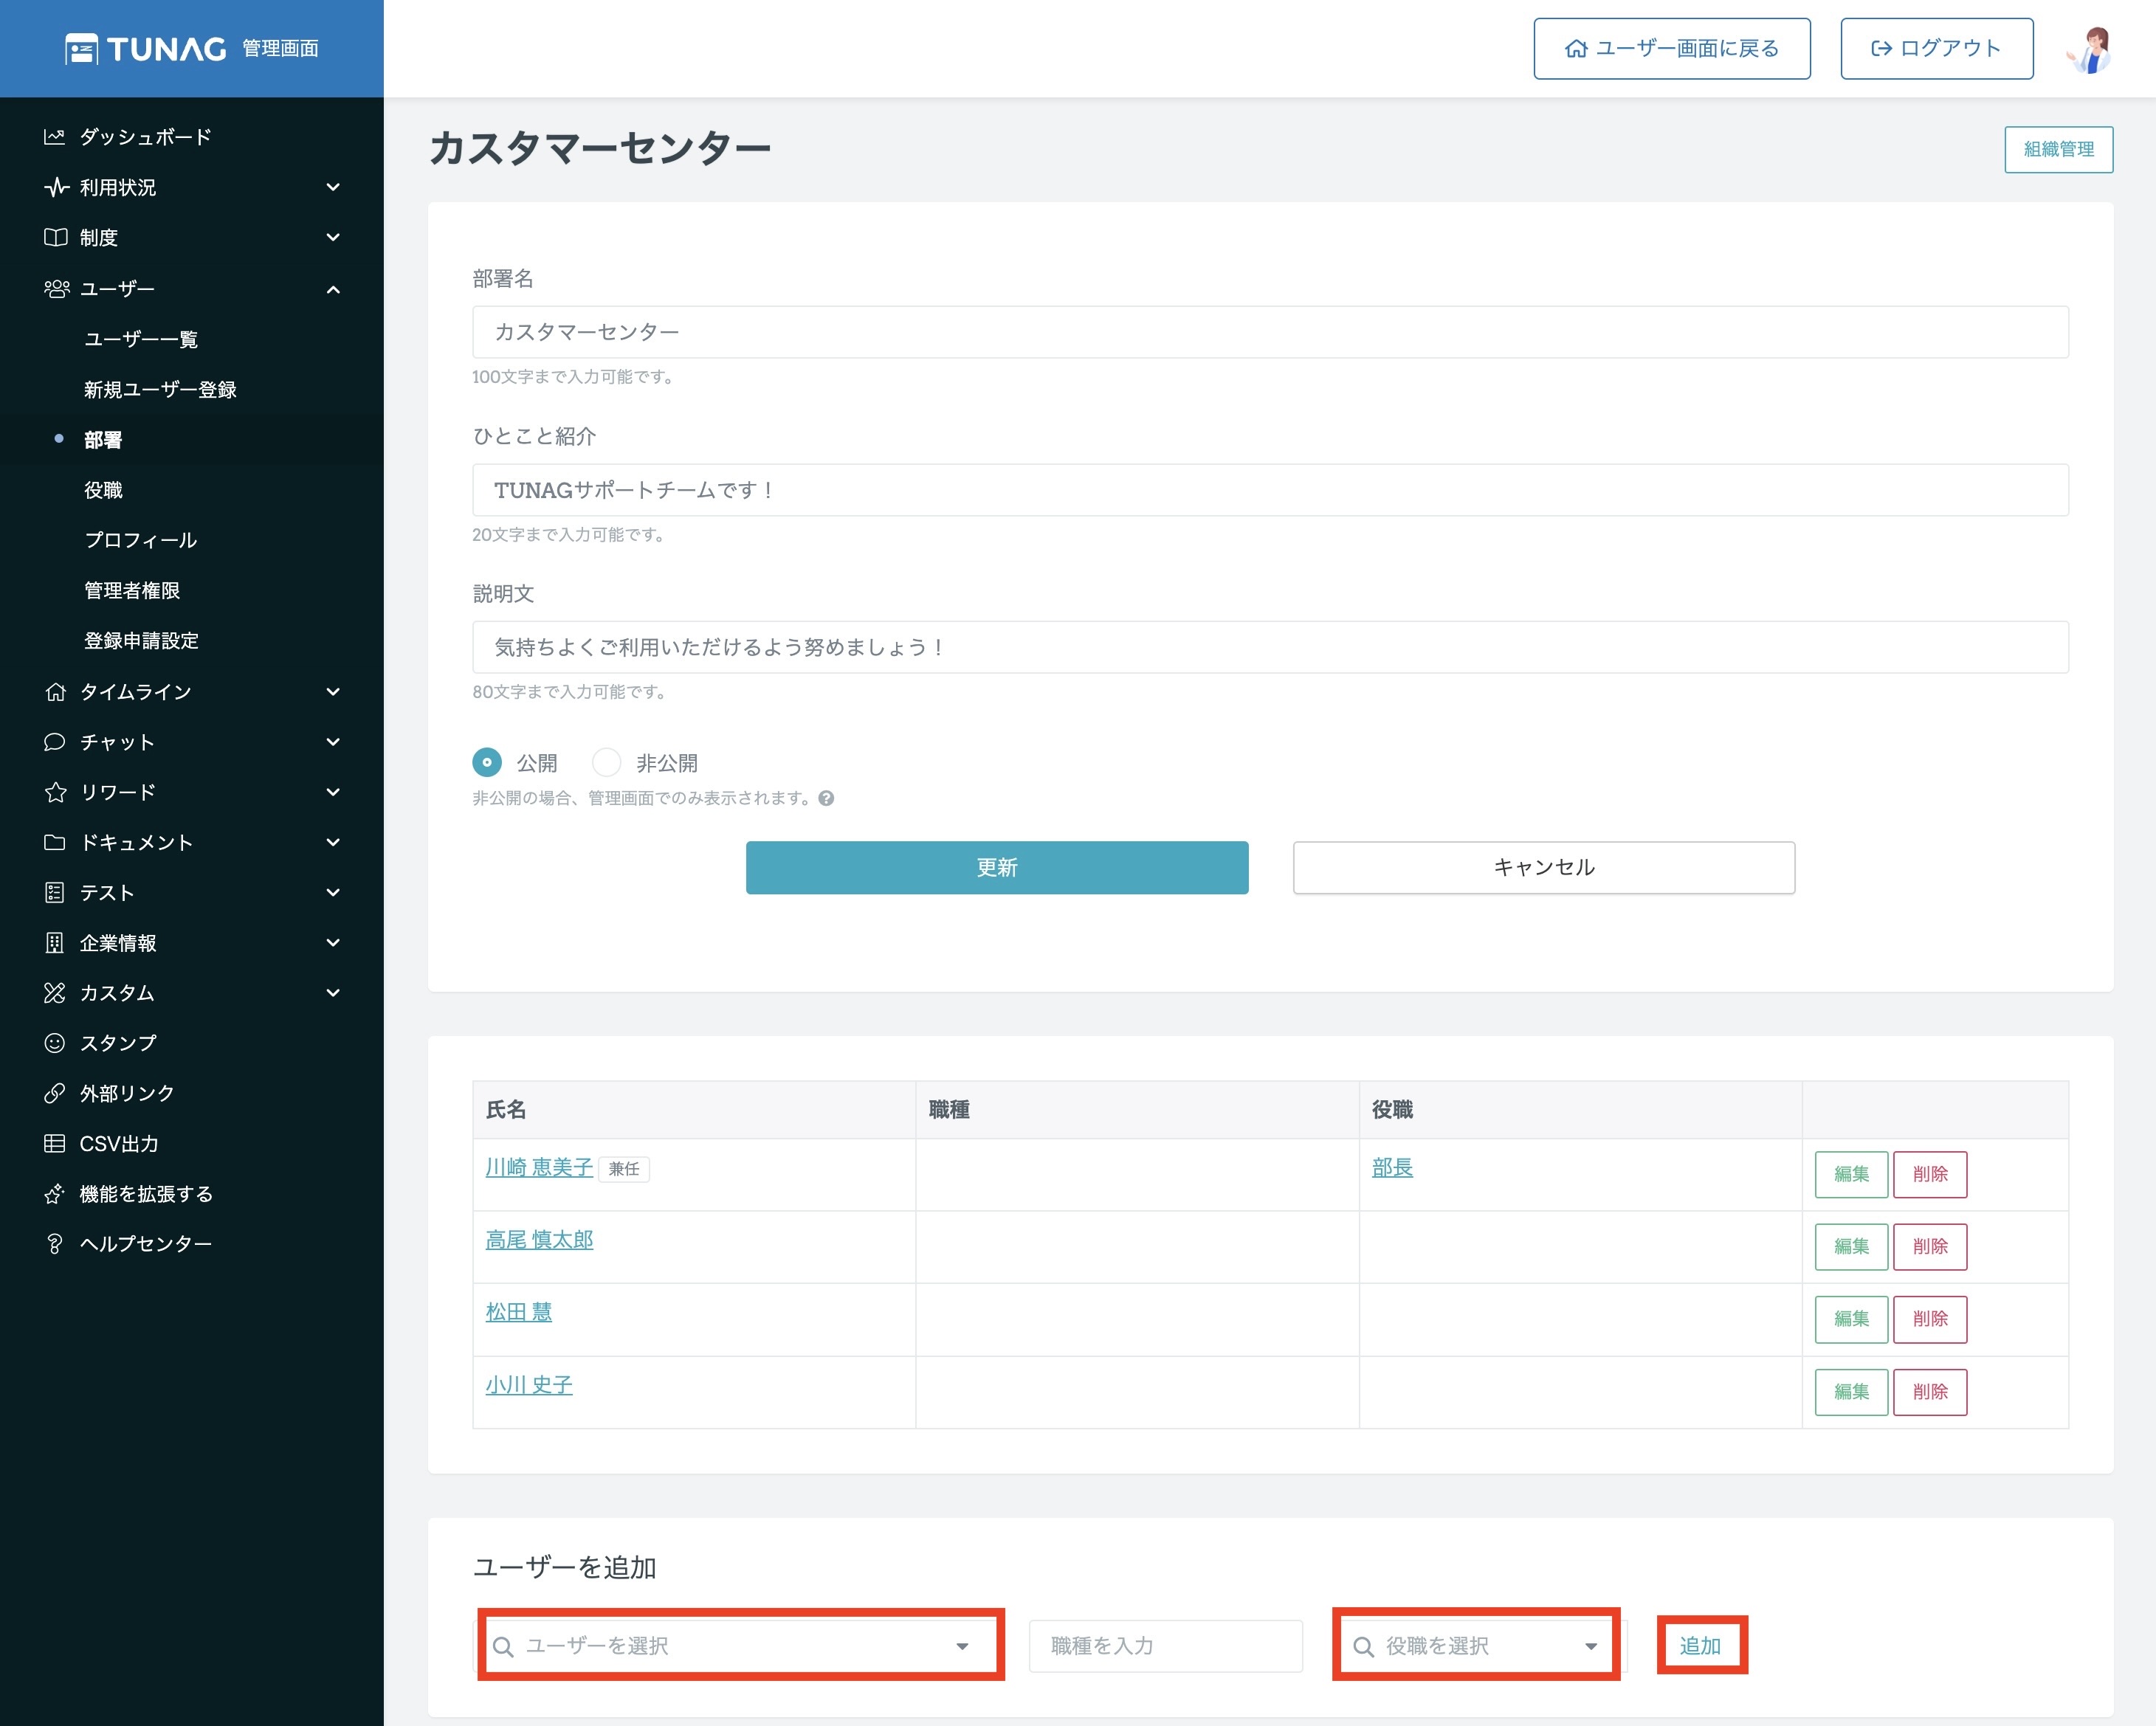The height and width of the screenshot is (1726, 2156).
Task: Expand the 制度 menu chevron
Action: pyautogui.click(x=334, y=237)
